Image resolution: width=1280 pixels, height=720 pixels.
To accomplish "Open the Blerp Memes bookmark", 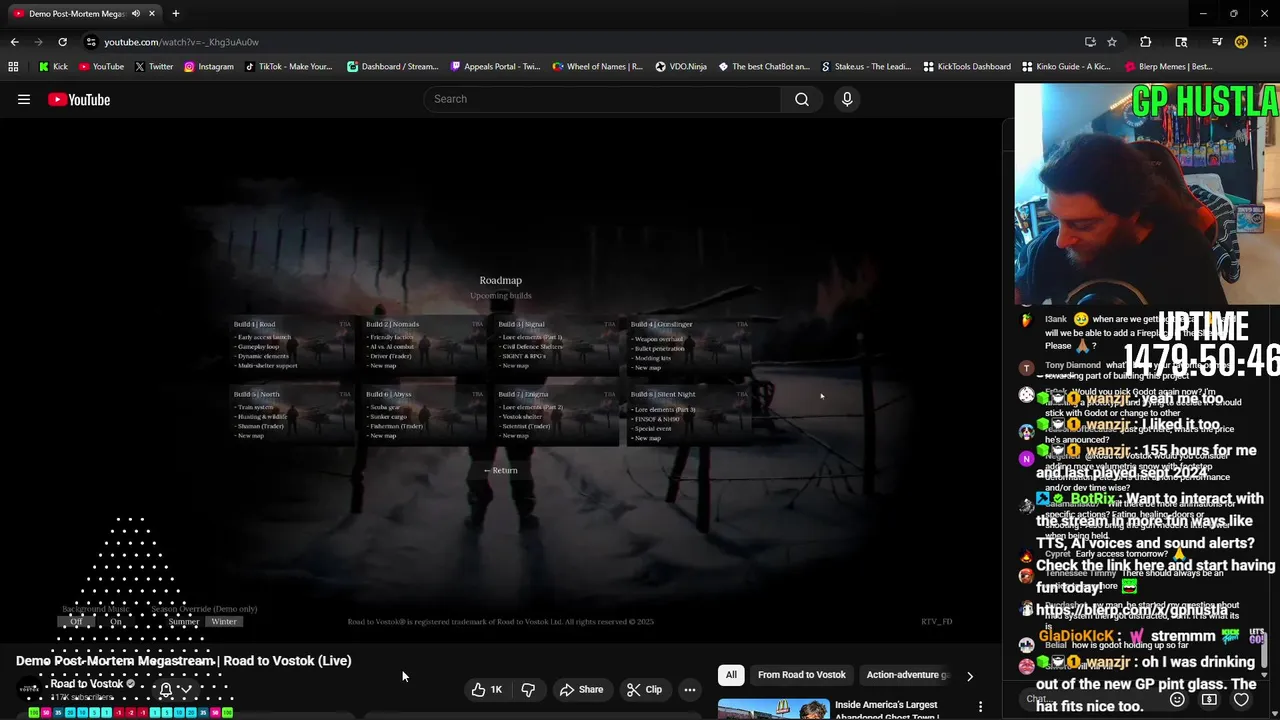I will tap(1169, 67).
